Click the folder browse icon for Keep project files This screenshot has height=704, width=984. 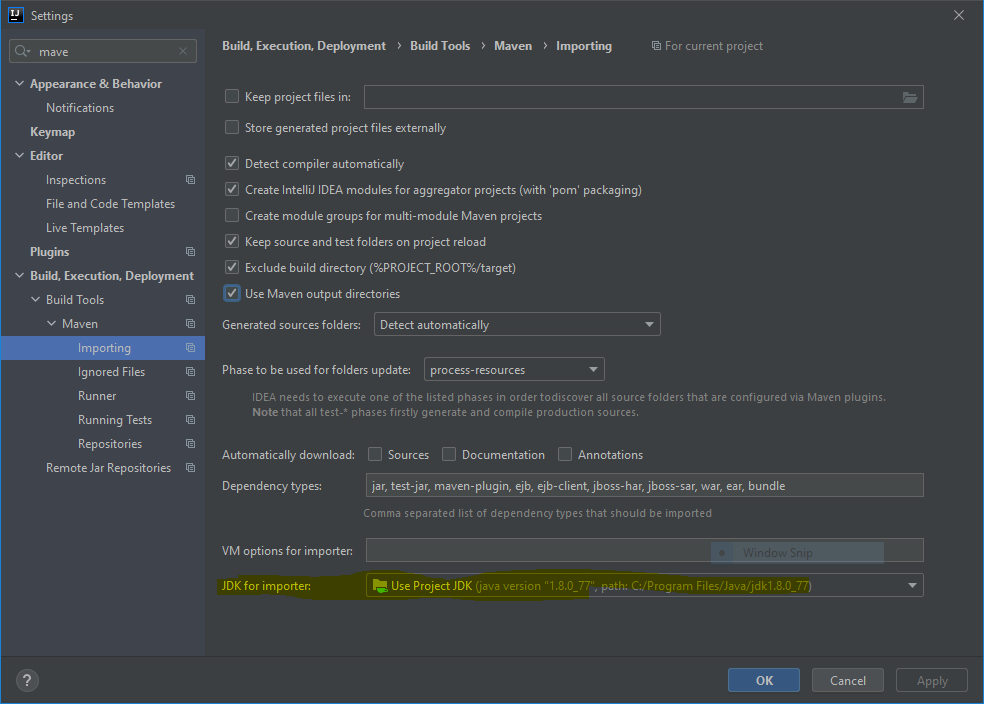point(909,97)
